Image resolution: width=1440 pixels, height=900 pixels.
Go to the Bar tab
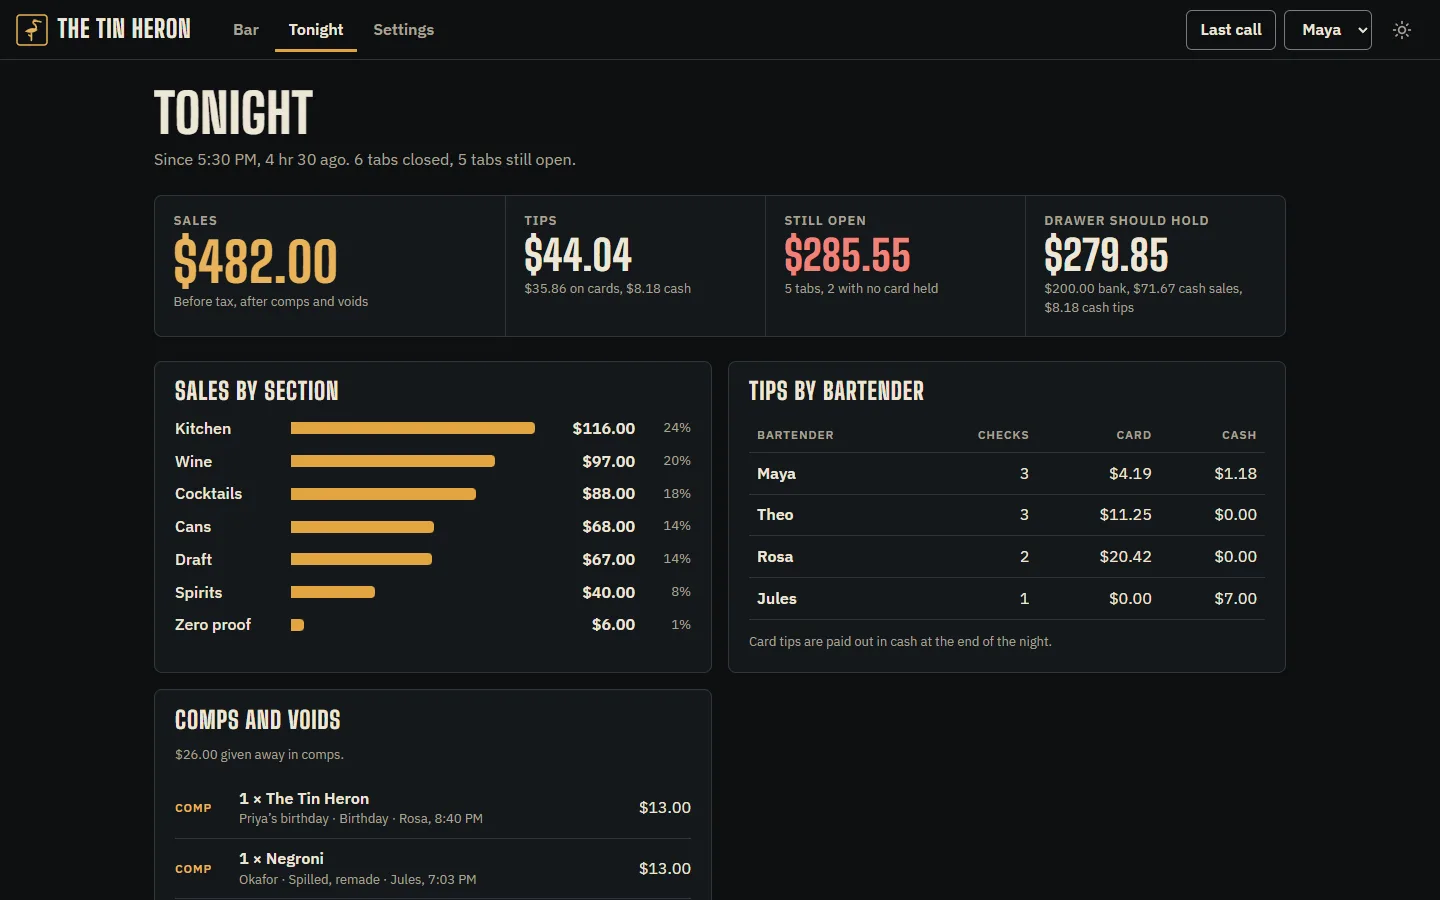point(246,30)
